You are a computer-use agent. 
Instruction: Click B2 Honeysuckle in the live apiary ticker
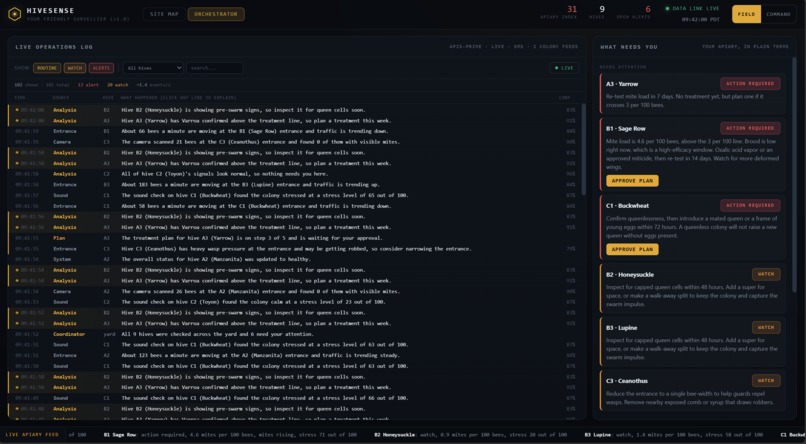point(395,435)
